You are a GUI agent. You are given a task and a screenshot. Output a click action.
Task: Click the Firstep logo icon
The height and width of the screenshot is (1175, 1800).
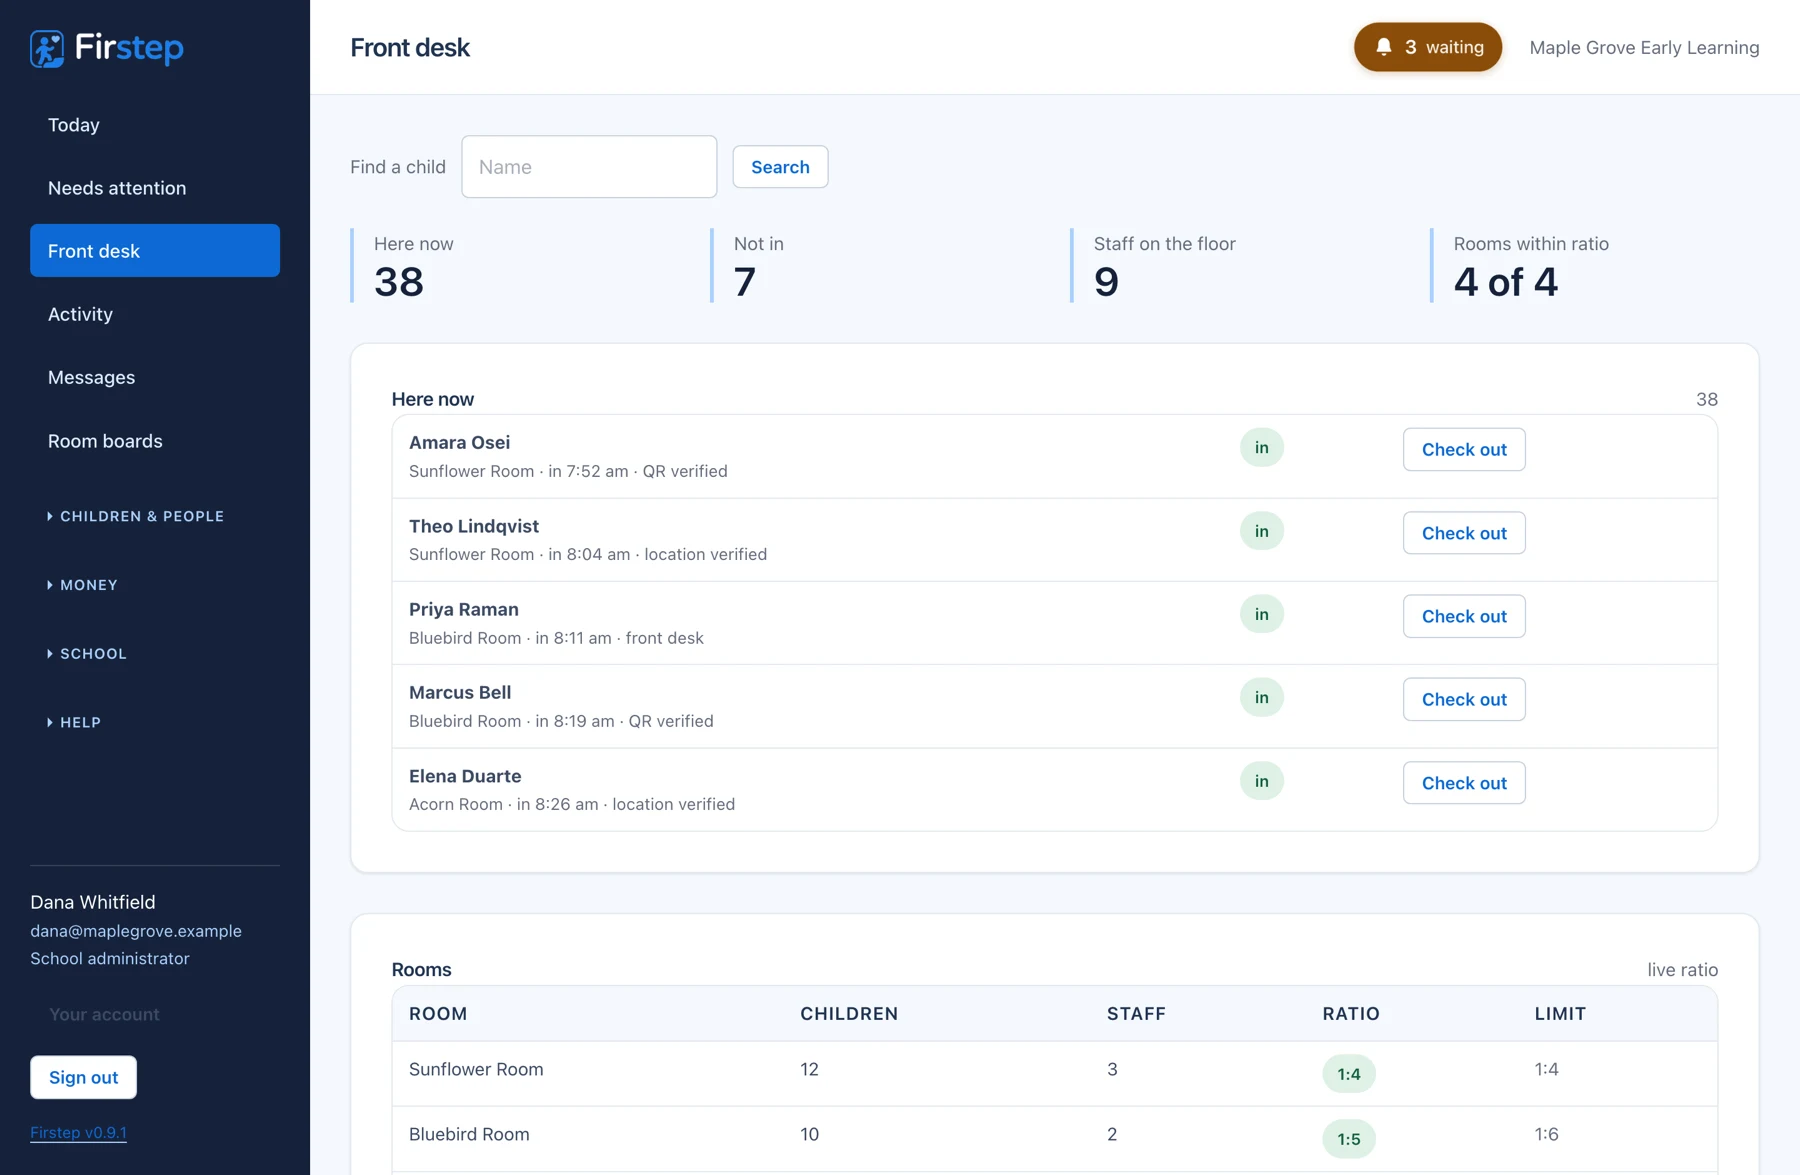[x=47, y=48]
